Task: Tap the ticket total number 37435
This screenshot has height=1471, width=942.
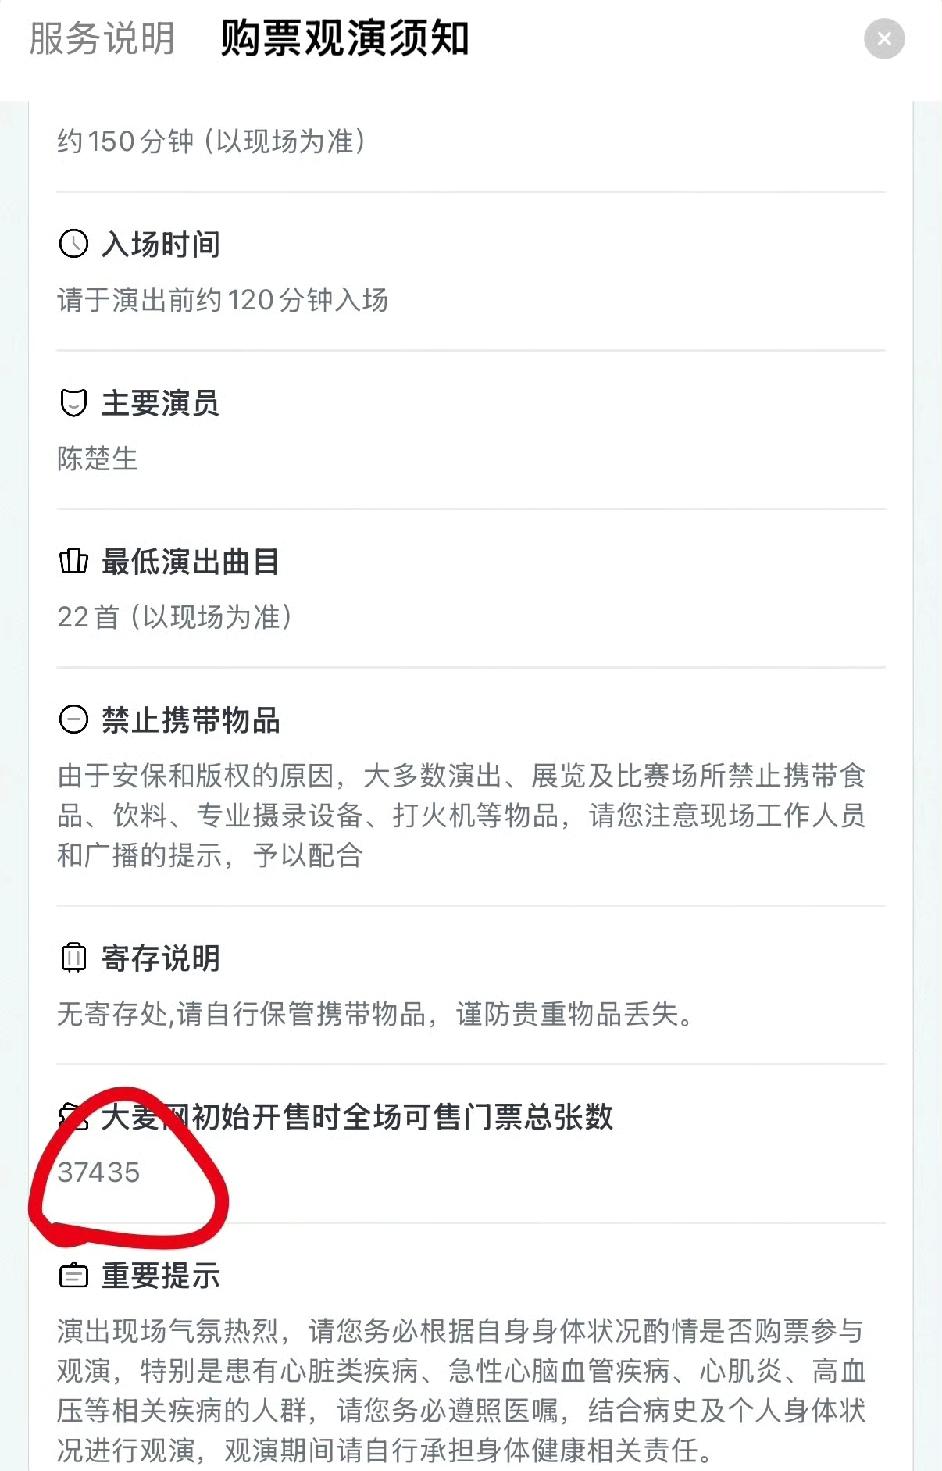Action: tap(99, 1172)
